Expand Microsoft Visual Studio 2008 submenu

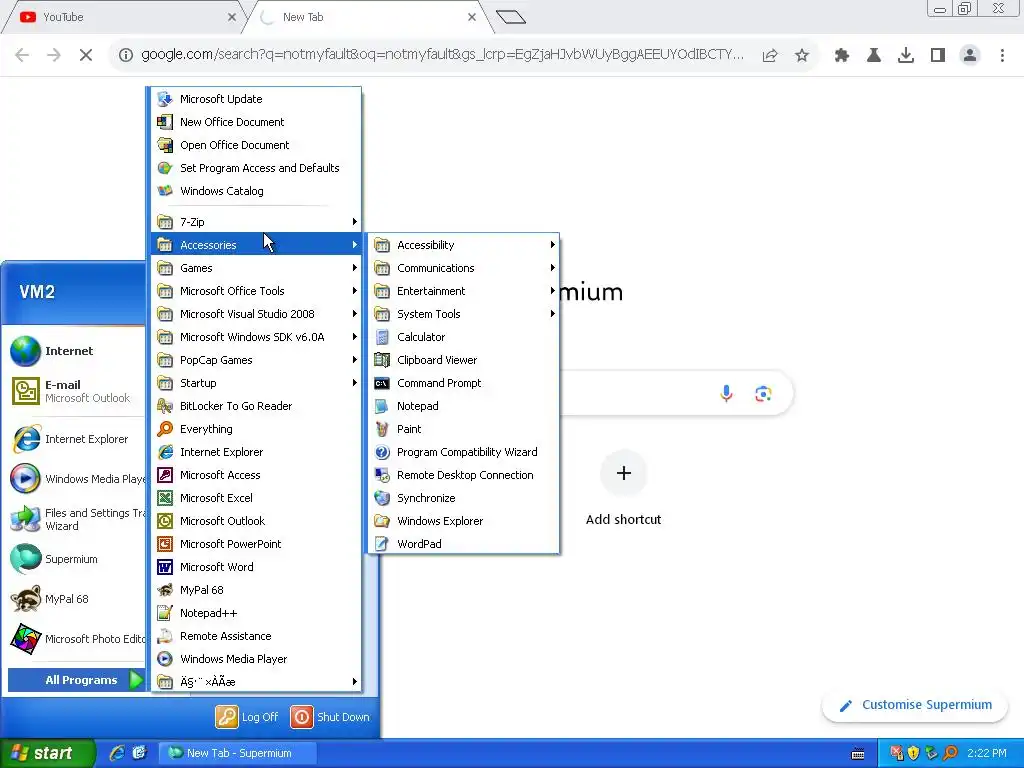(256, 313)
